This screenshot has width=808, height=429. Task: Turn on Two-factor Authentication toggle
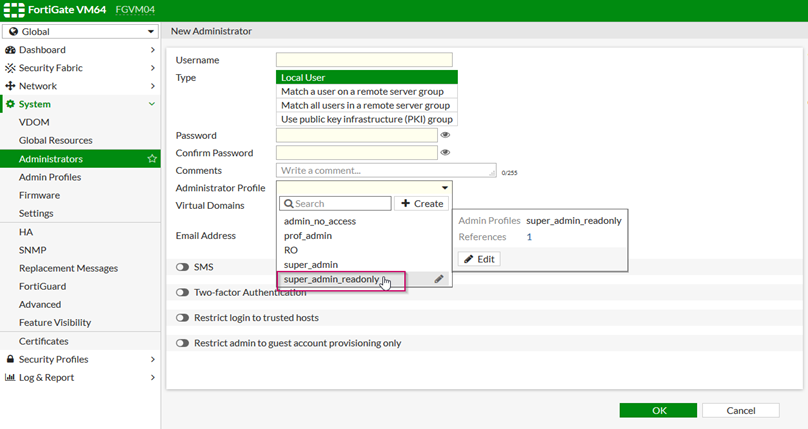coord(183,293)
